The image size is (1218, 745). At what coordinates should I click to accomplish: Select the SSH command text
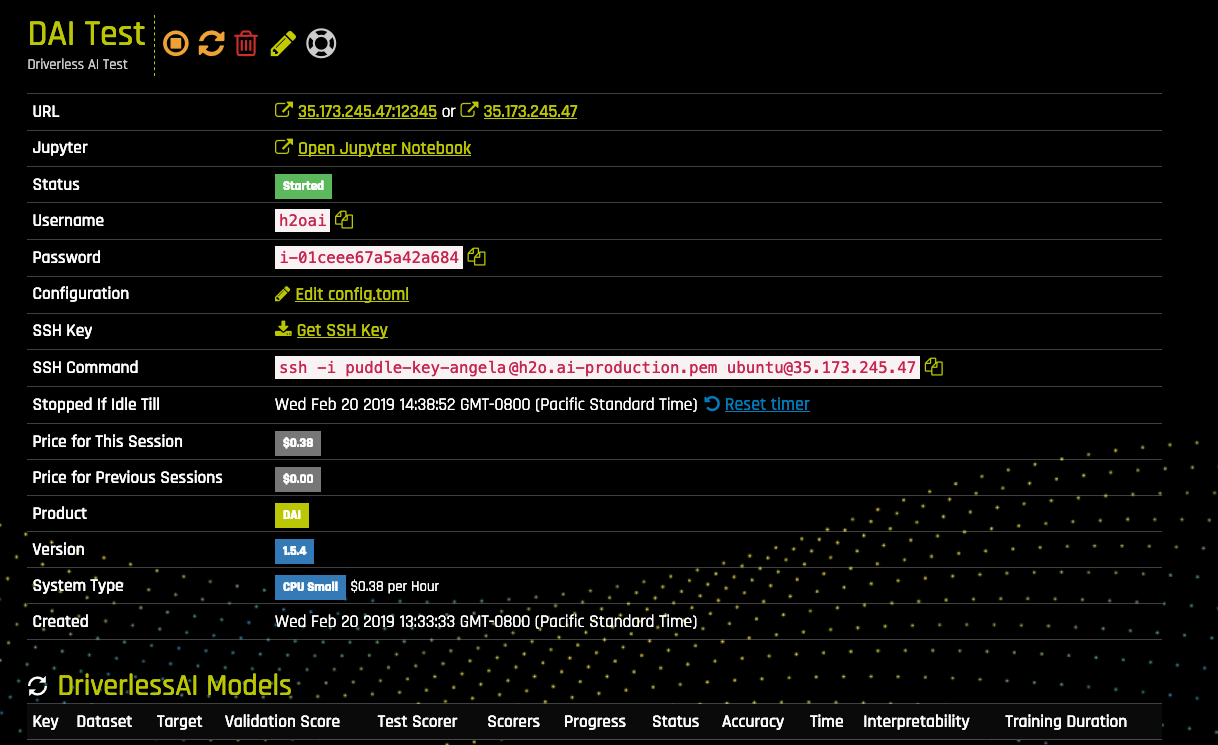click(x=598, y=367)
